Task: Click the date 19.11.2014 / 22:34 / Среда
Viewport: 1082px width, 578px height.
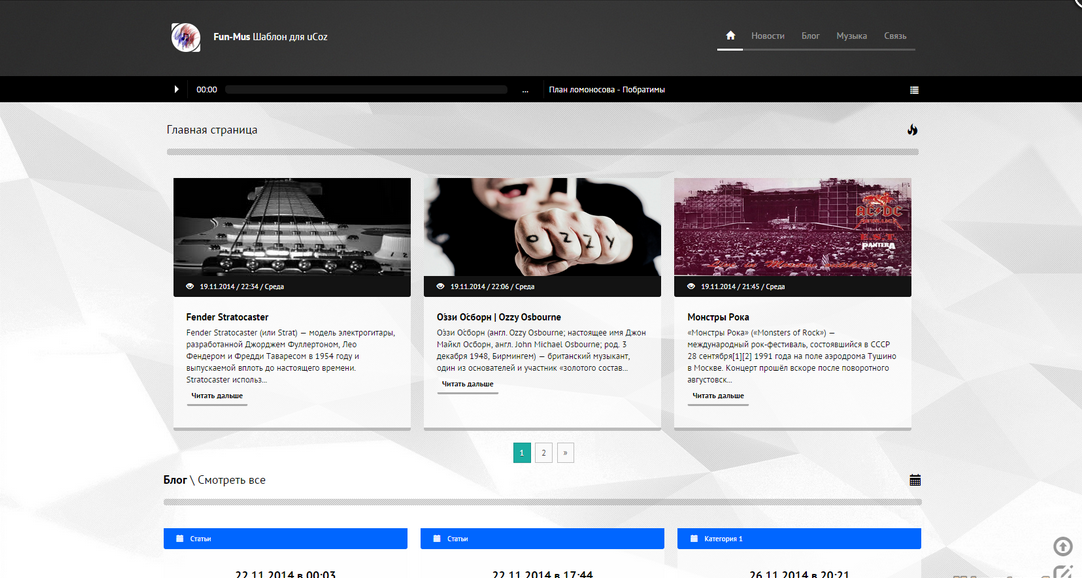Action: tap(242, 286)
